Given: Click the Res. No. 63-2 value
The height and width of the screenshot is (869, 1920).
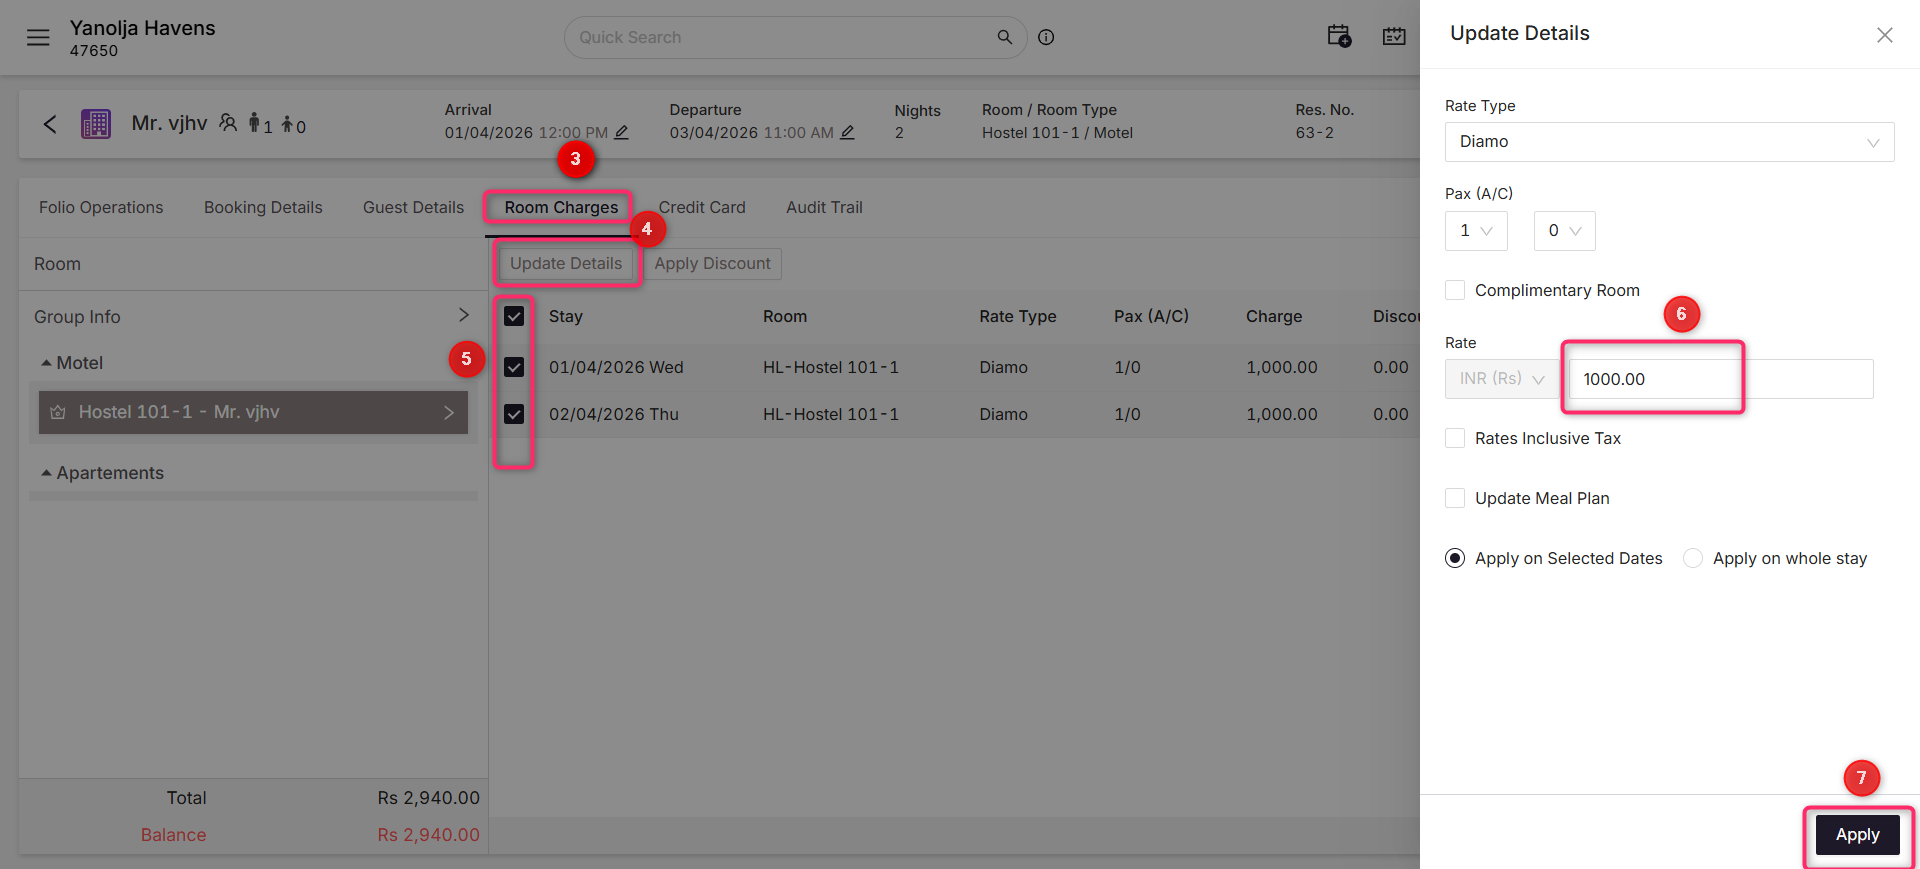Looking at the screenshot, I should click(x=1314, y=132).
